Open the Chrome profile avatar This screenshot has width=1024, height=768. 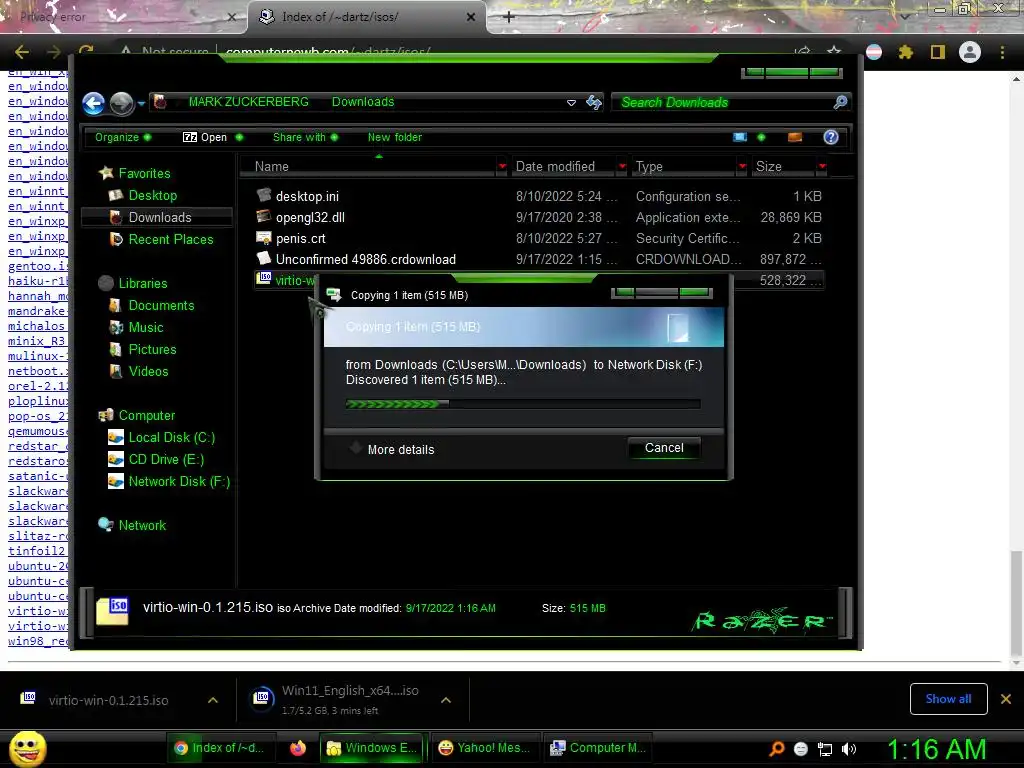point(970,52)
